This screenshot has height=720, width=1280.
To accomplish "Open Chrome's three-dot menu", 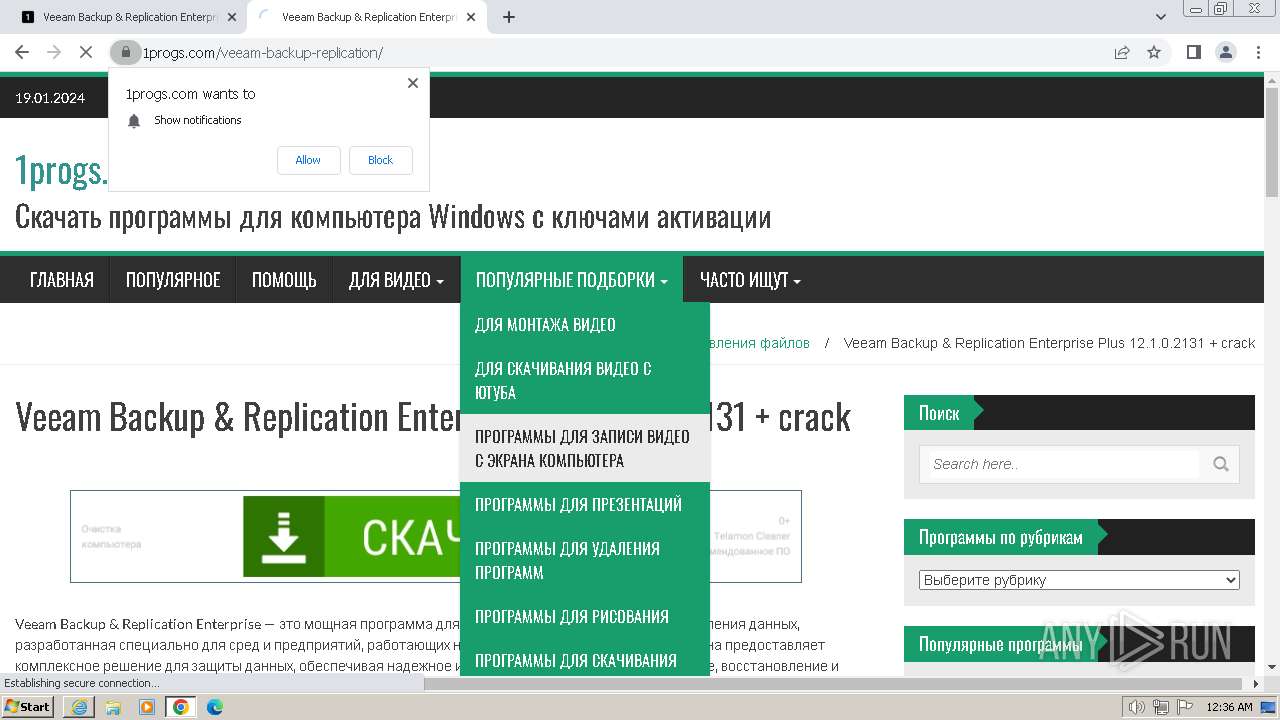I will tap(1258, 52).
